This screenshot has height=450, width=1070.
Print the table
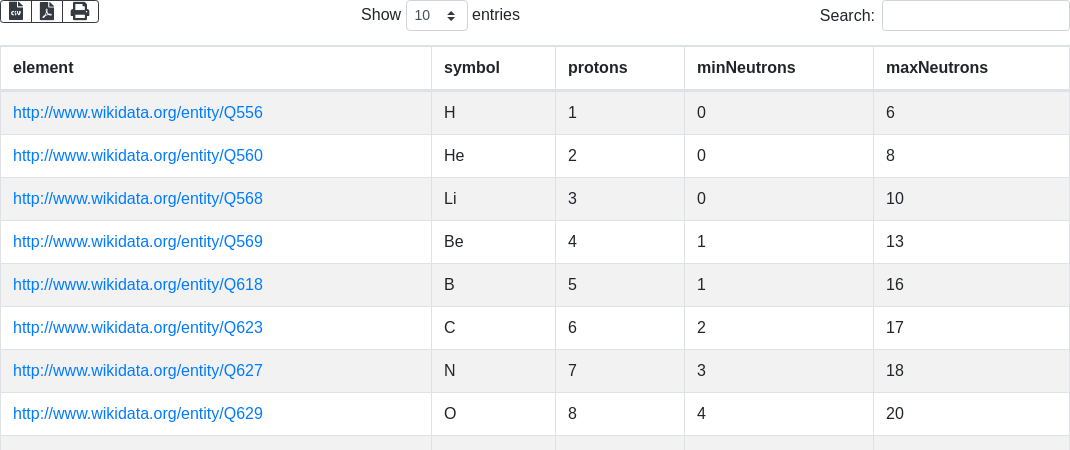pos(80,11)
